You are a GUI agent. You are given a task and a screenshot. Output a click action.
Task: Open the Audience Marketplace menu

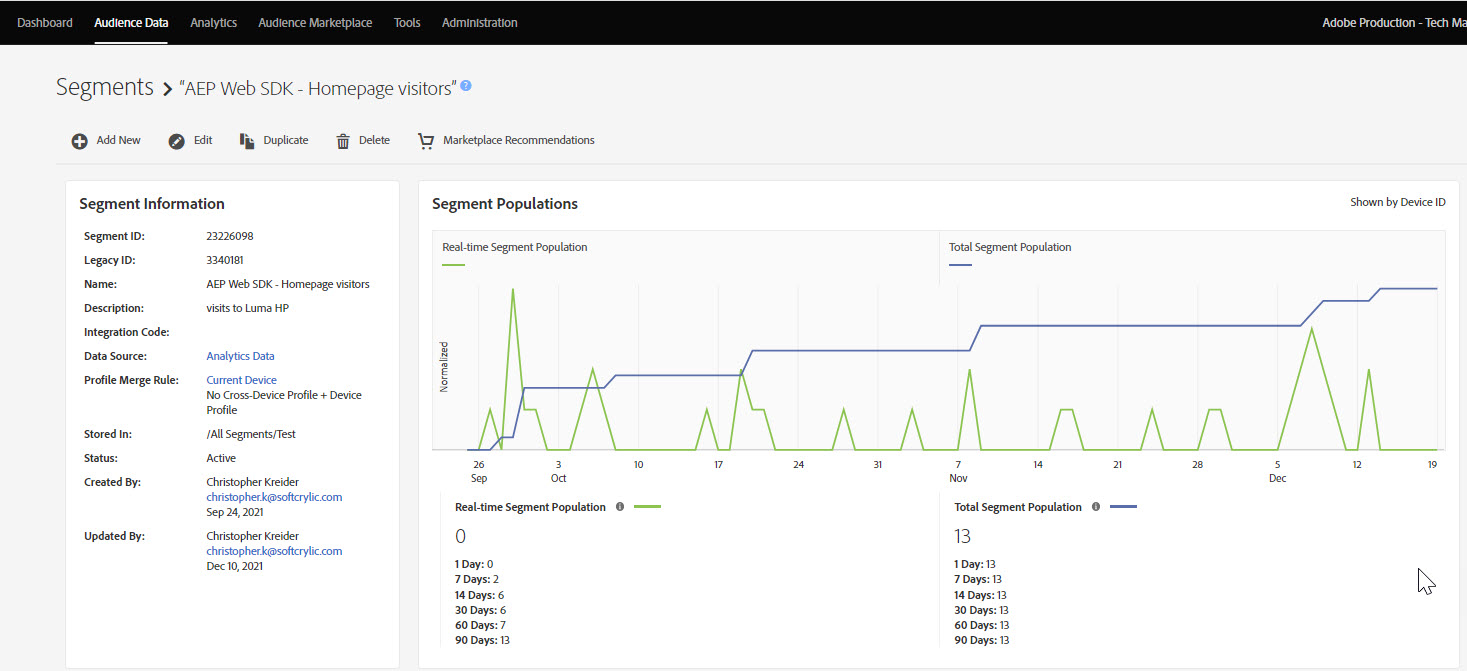[315, 22]
